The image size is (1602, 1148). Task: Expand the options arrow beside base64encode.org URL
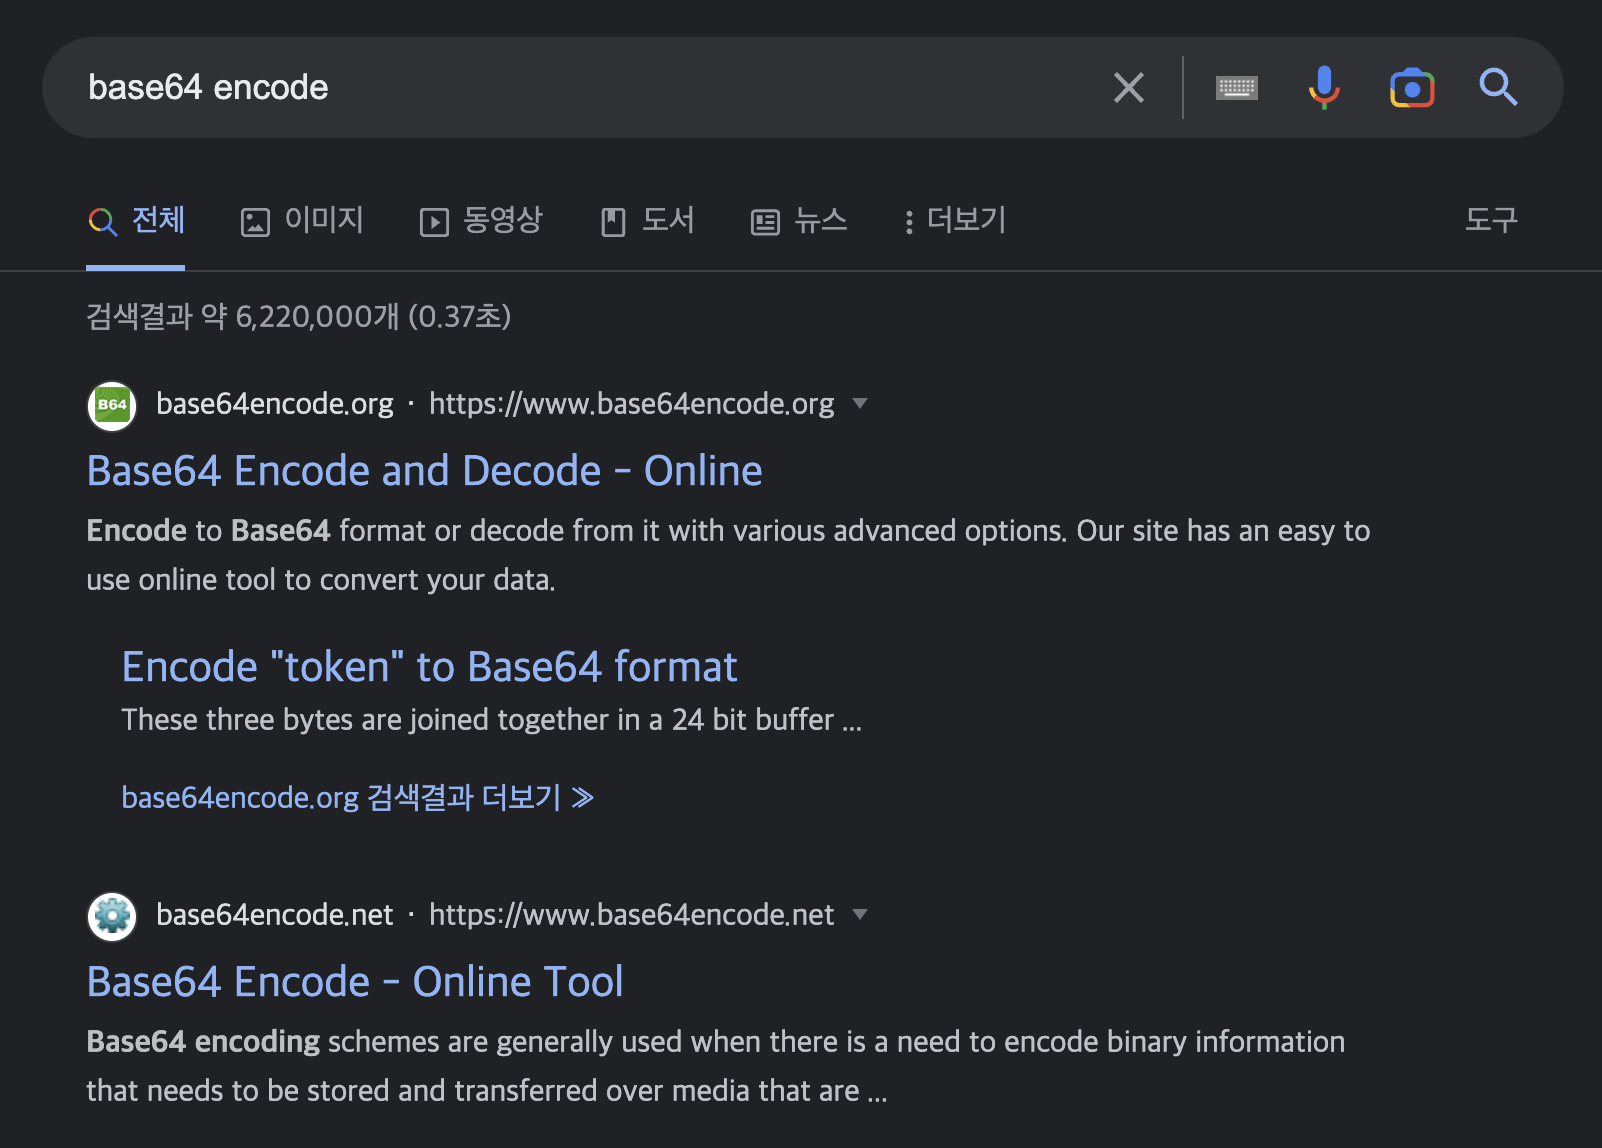coord(860,404)
